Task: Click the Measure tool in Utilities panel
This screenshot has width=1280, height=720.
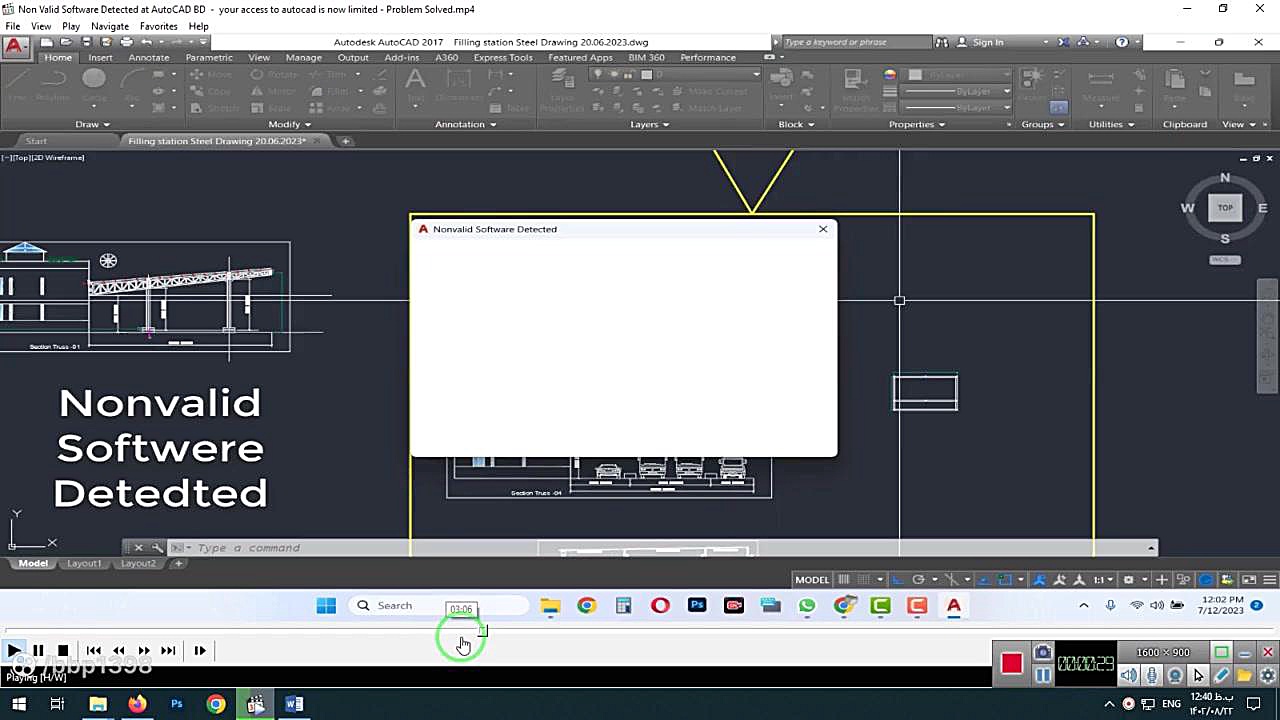Action: click(1100, 78)
